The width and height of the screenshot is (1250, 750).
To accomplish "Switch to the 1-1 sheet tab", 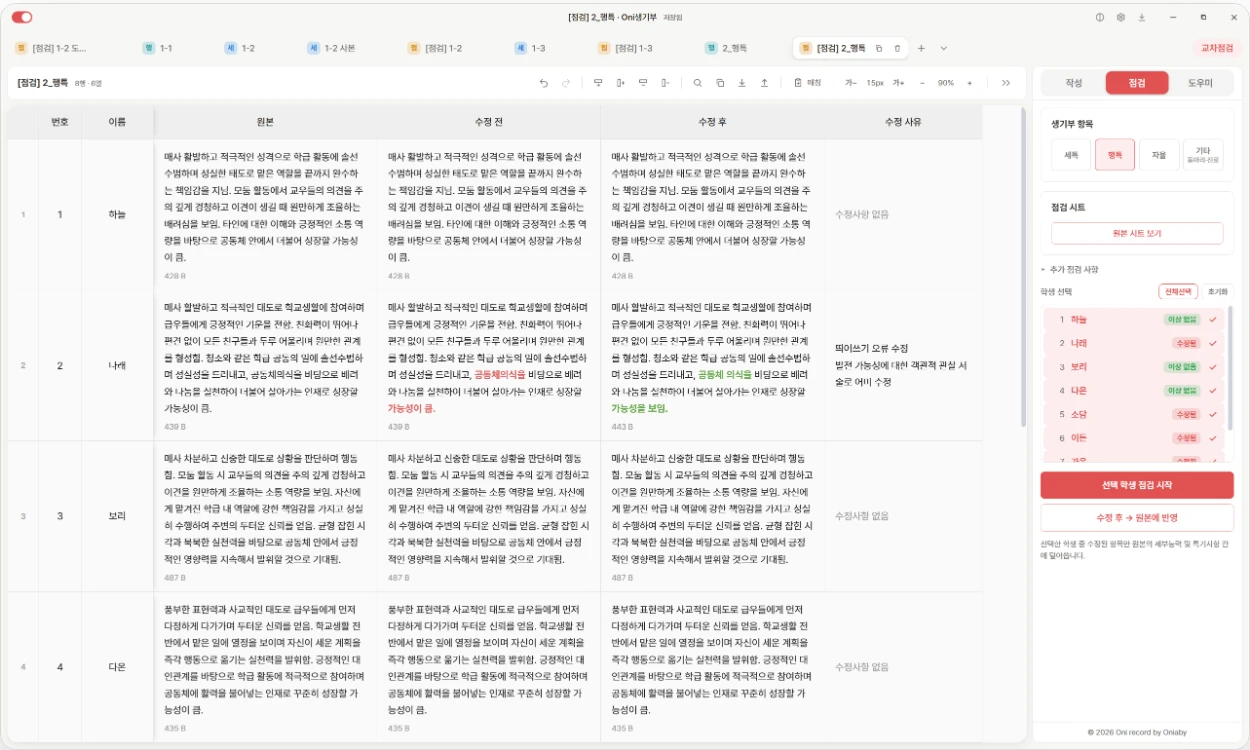I will [157, 48].
